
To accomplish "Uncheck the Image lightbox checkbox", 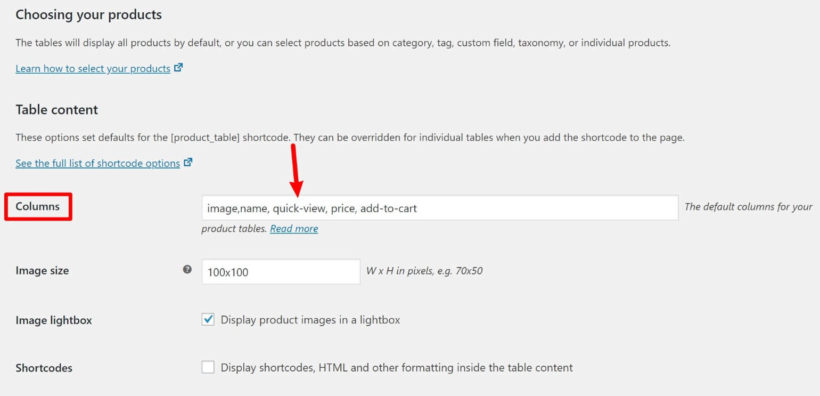I will pos(208,320).
